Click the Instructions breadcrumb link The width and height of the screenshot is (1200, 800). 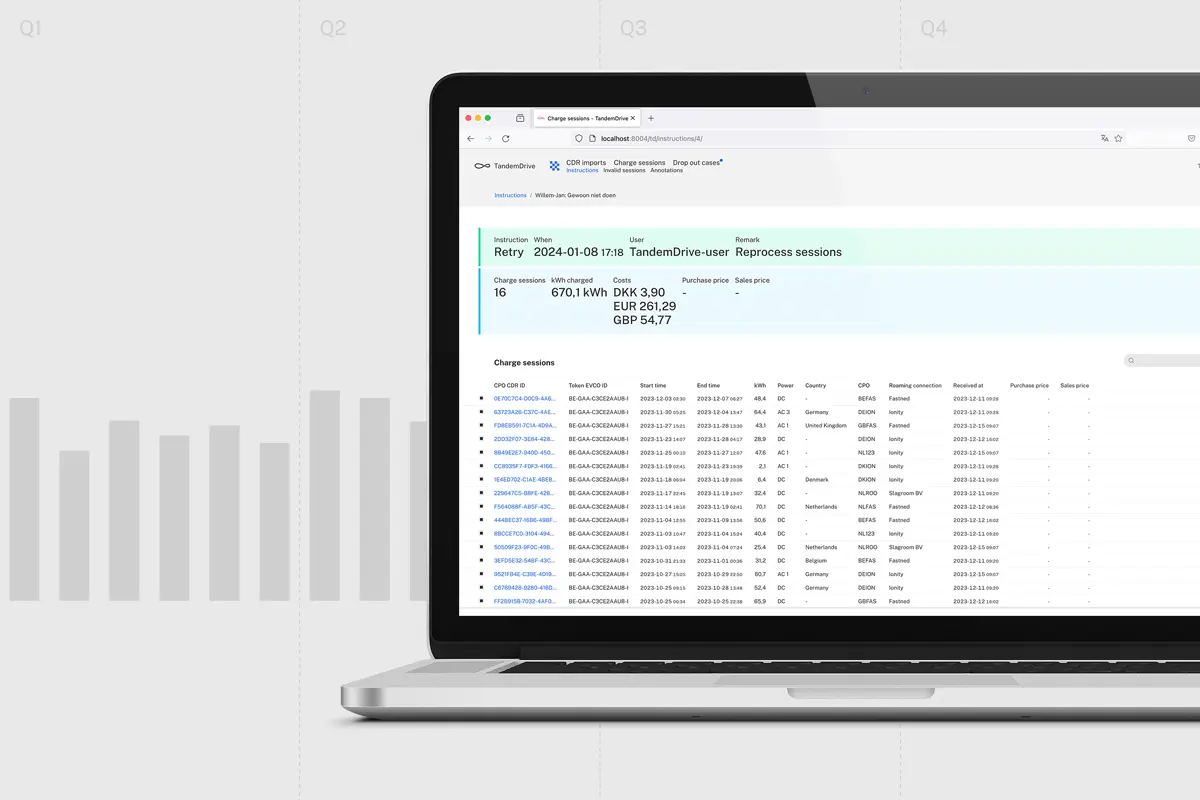coord(510,196)
